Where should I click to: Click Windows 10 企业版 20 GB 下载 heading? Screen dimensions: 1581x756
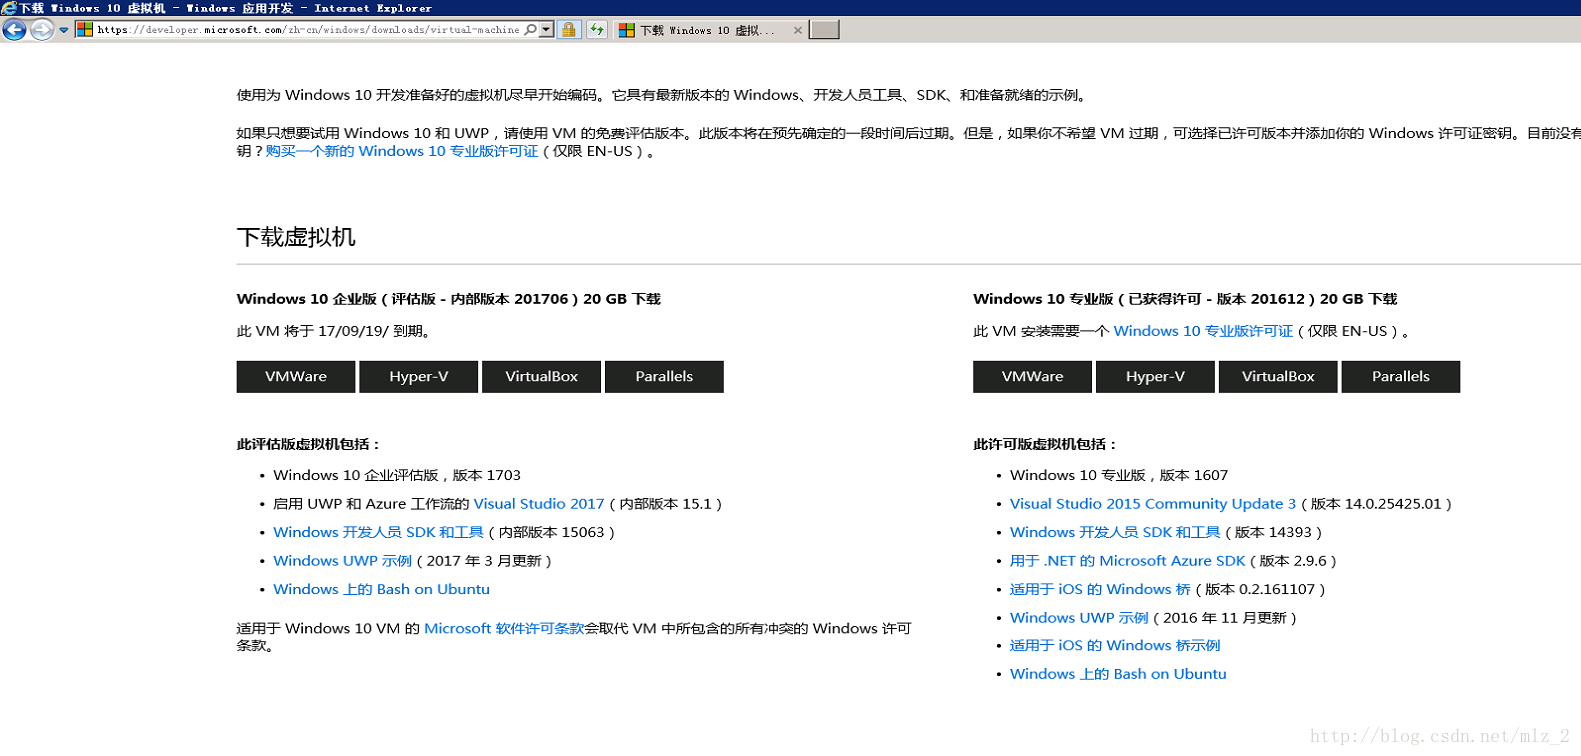click(x=449, y=299)
